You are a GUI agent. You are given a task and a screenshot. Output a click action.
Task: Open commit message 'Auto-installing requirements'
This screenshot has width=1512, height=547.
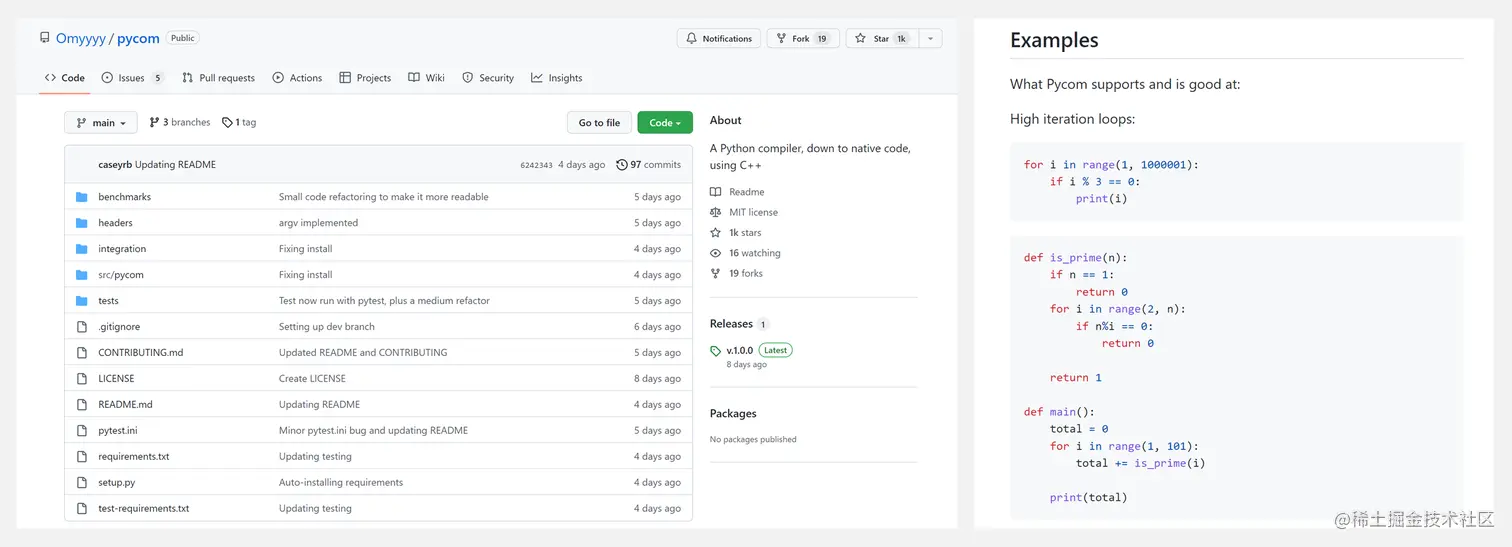pyautogui.click(x=341, y=483)
